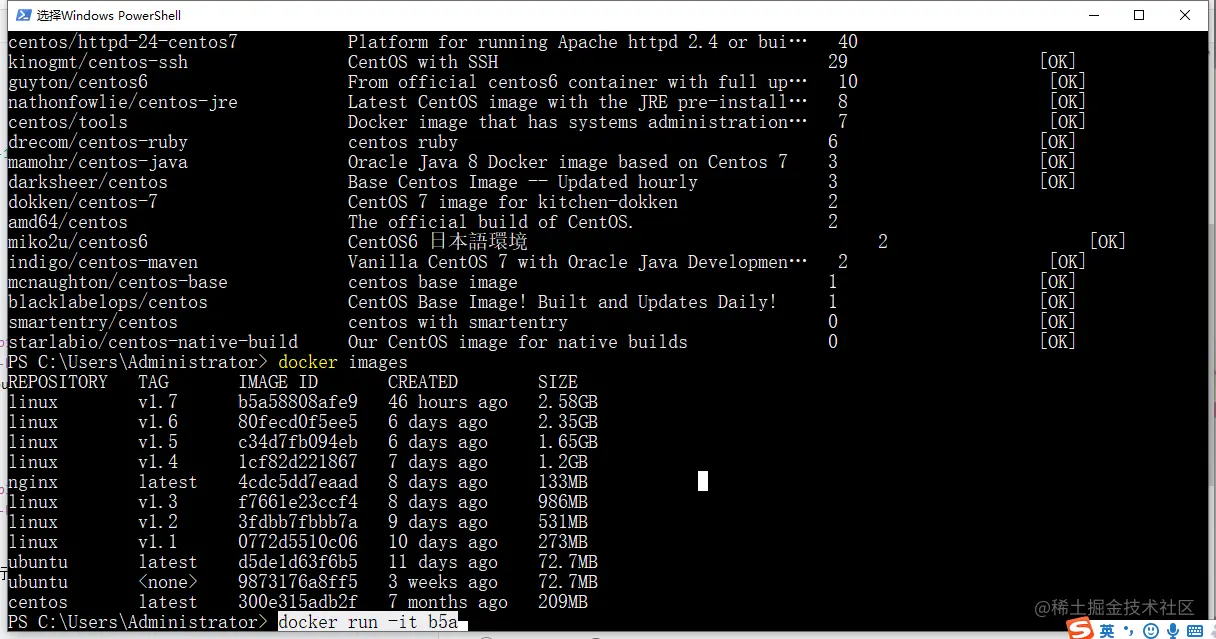Click image ID c34d7fb094eb

(x=298, y=442)
